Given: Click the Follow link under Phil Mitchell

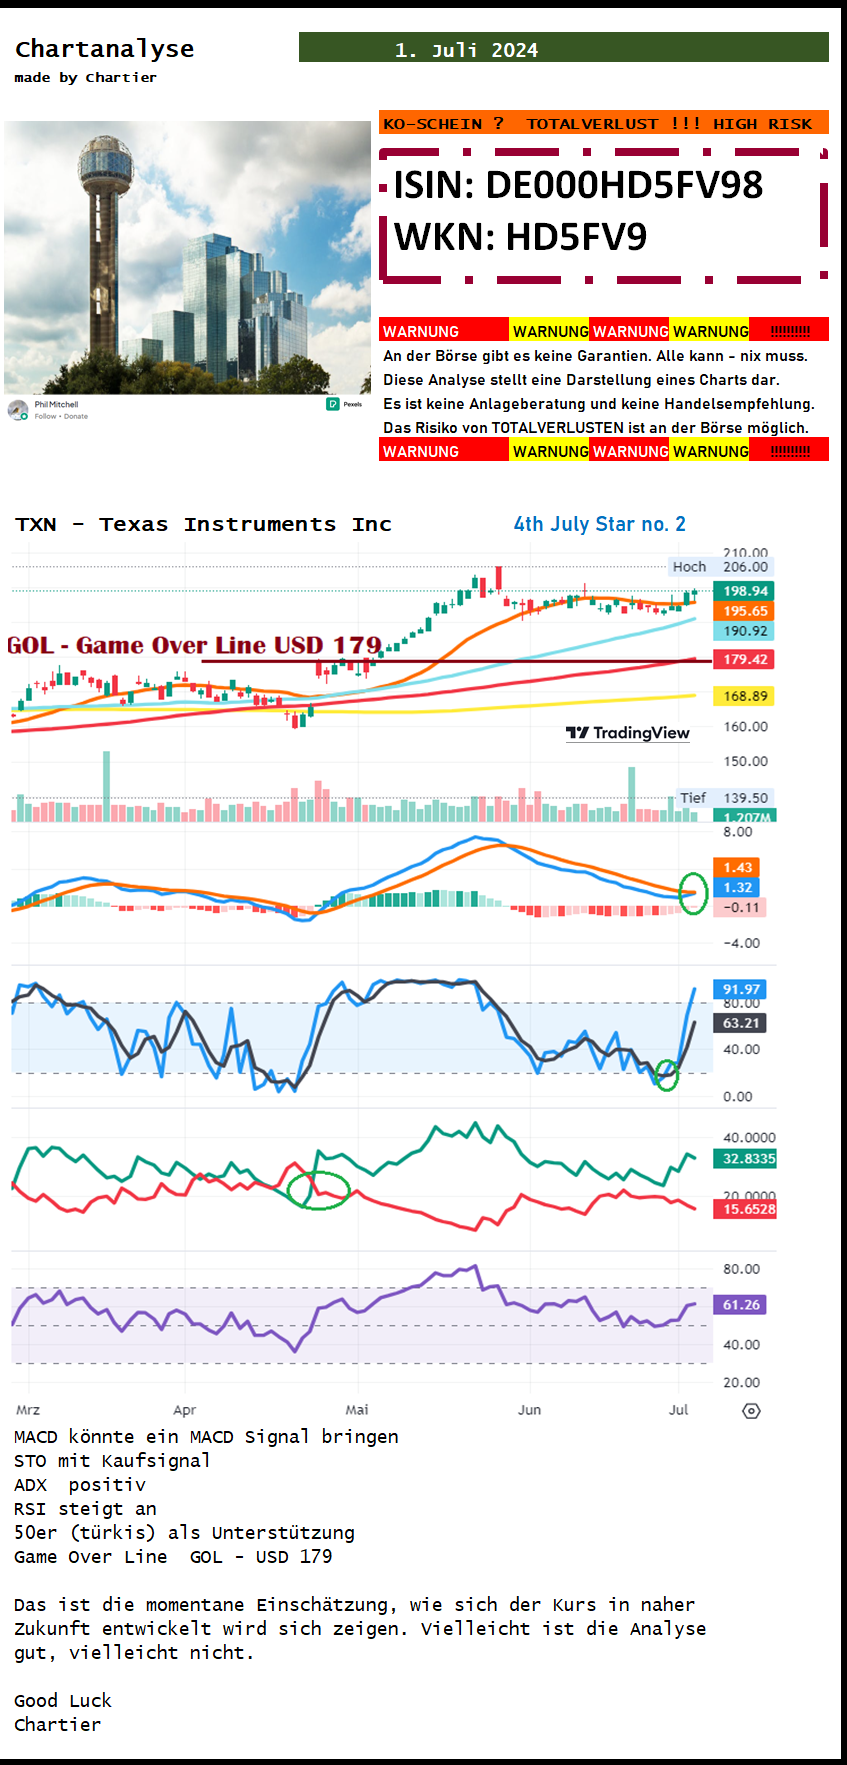Looking at the screenshot, I should point(45,416).
